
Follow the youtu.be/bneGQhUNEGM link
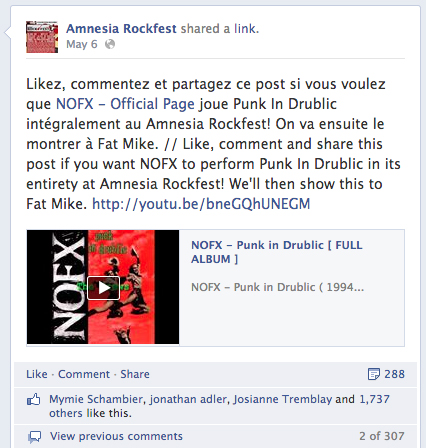(201, 204)
